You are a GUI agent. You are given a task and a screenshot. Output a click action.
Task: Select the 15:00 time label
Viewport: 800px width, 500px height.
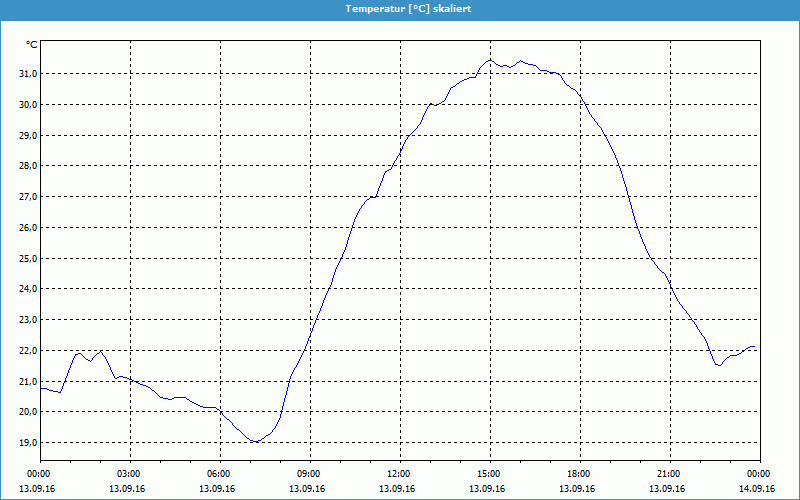click(x=489, y=474)
